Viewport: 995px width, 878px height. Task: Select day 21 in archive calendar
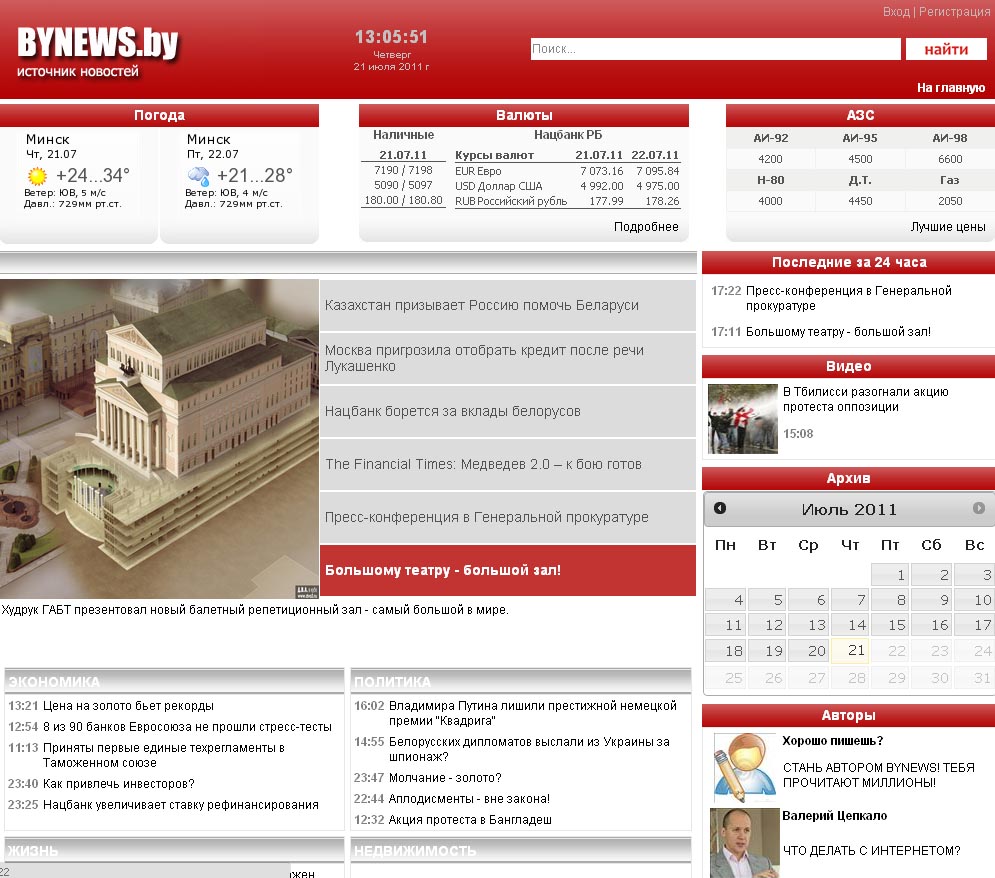click(850, 650)
